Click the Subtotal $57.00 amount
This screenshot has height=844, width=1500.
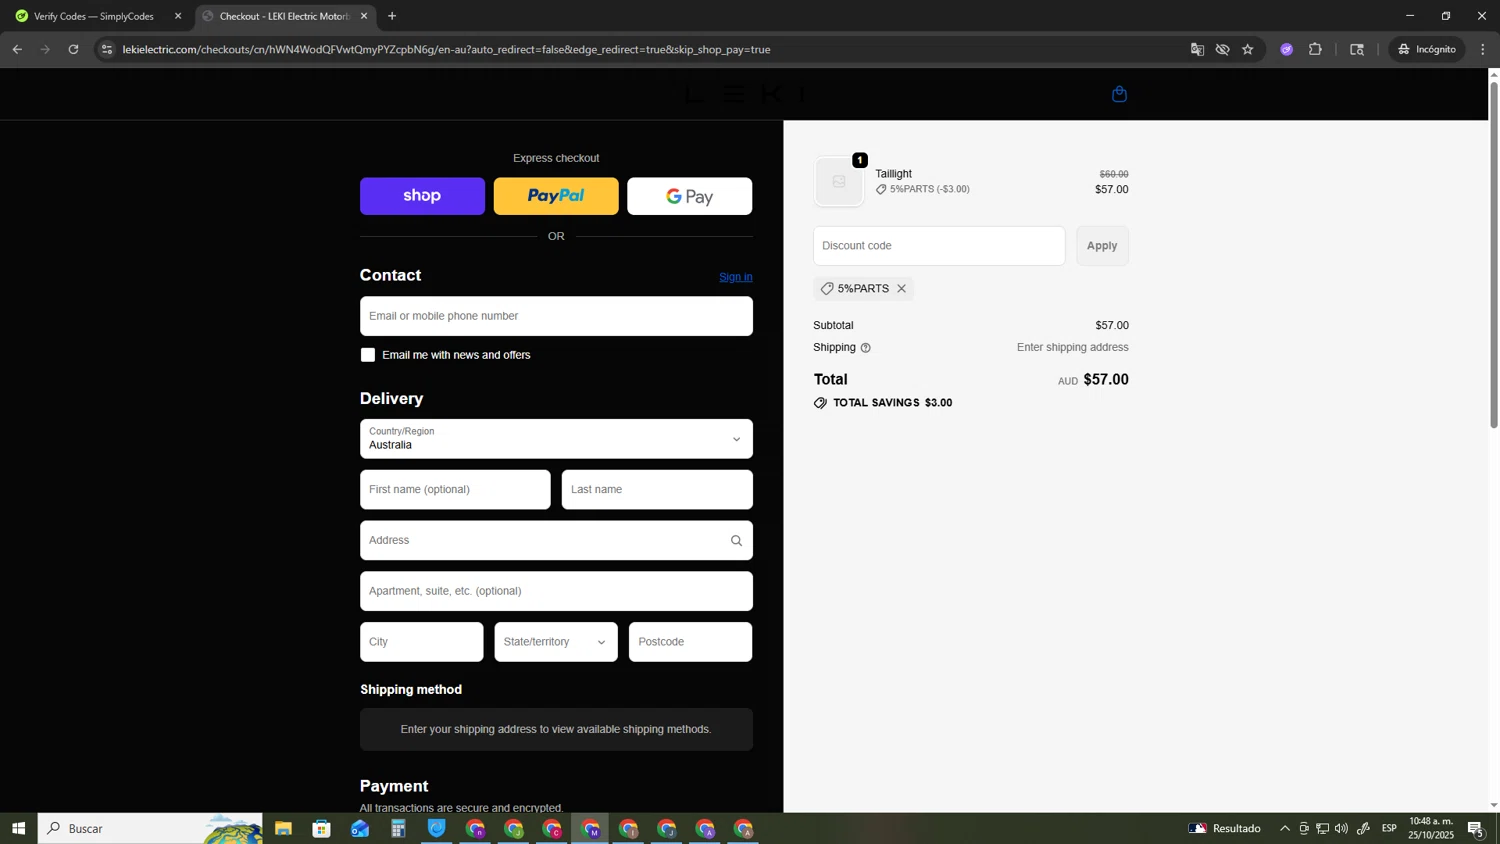[x=1111, y=326]
